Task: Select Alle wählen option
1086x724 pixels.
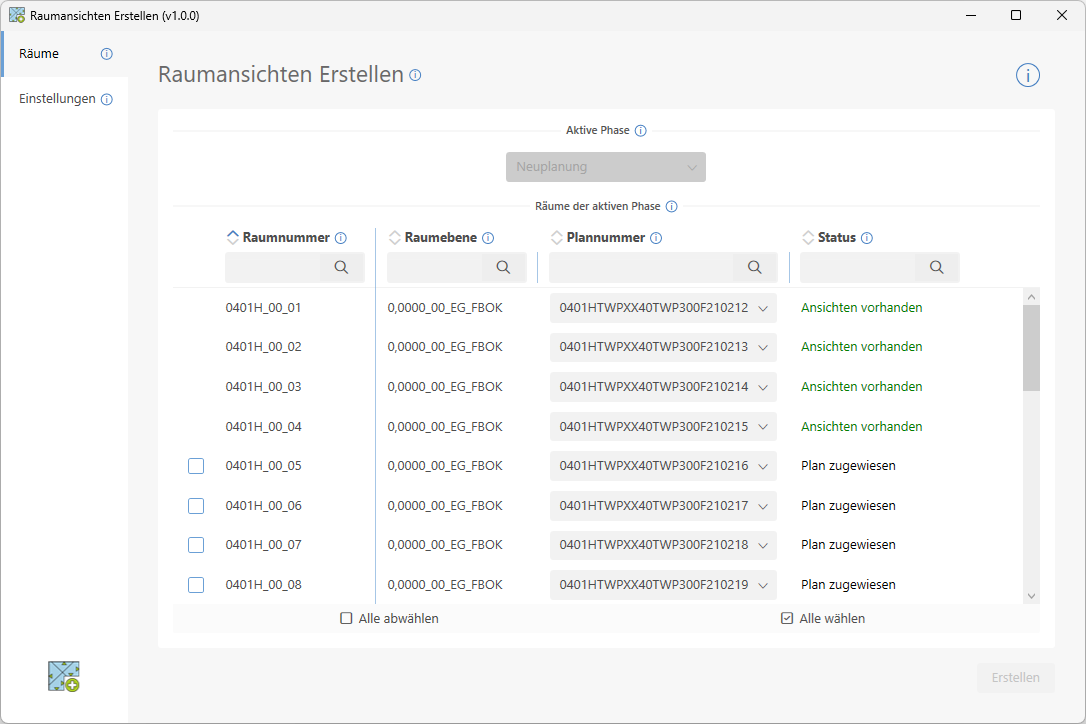Action: pyautogui.click(x=787, y=619)
